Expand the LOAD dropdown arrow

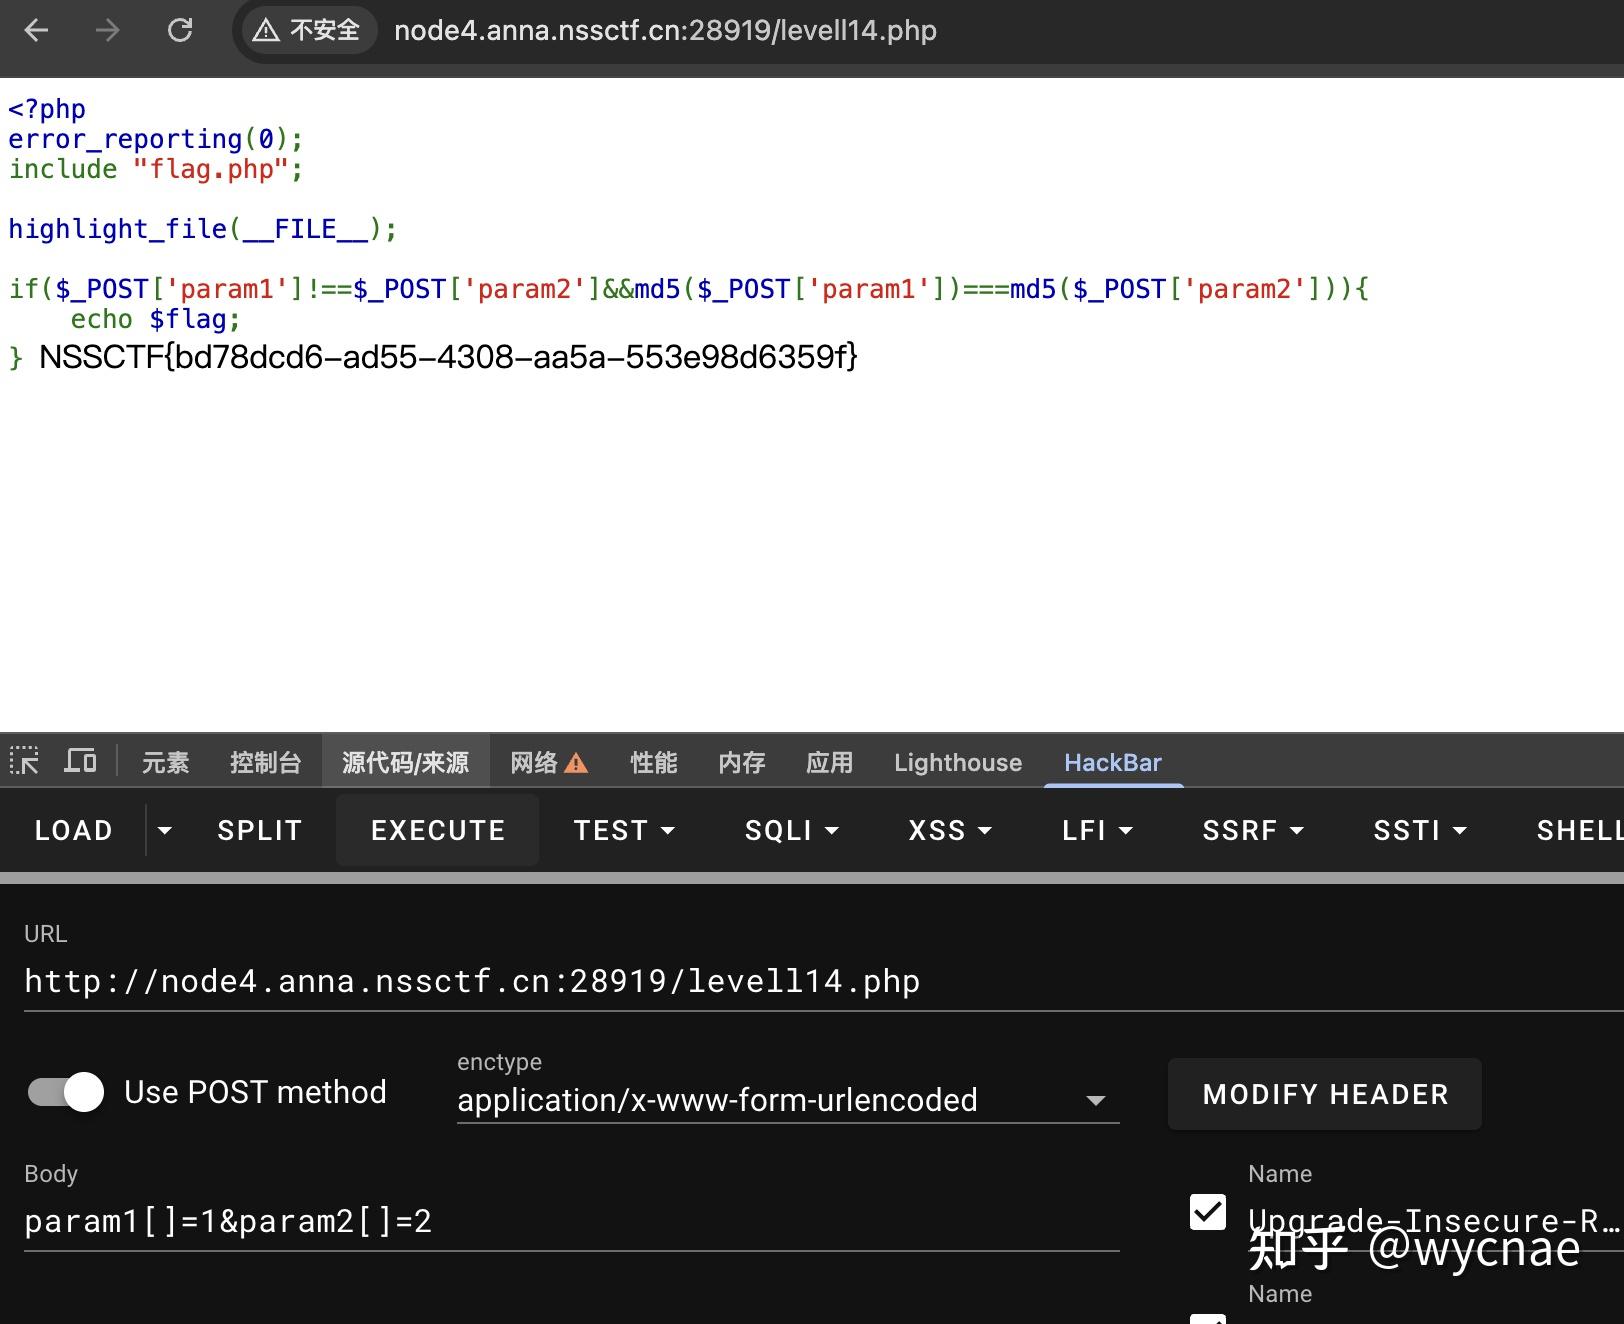click(x=164, y=830)
